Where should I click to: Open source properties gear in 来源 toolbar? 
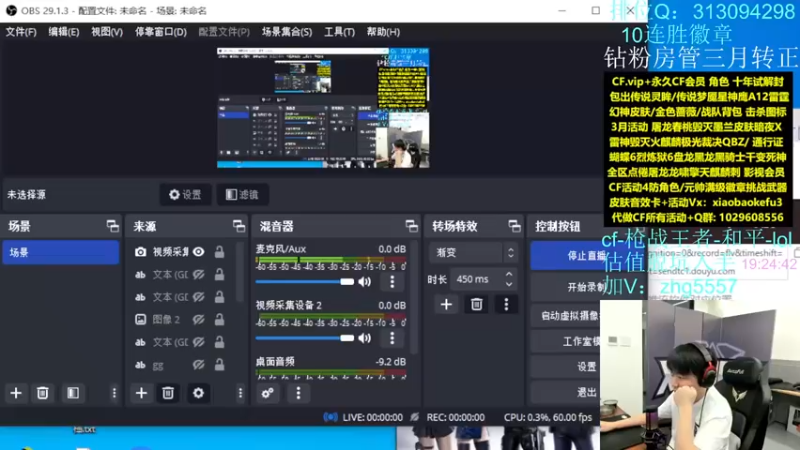[198, 393]
